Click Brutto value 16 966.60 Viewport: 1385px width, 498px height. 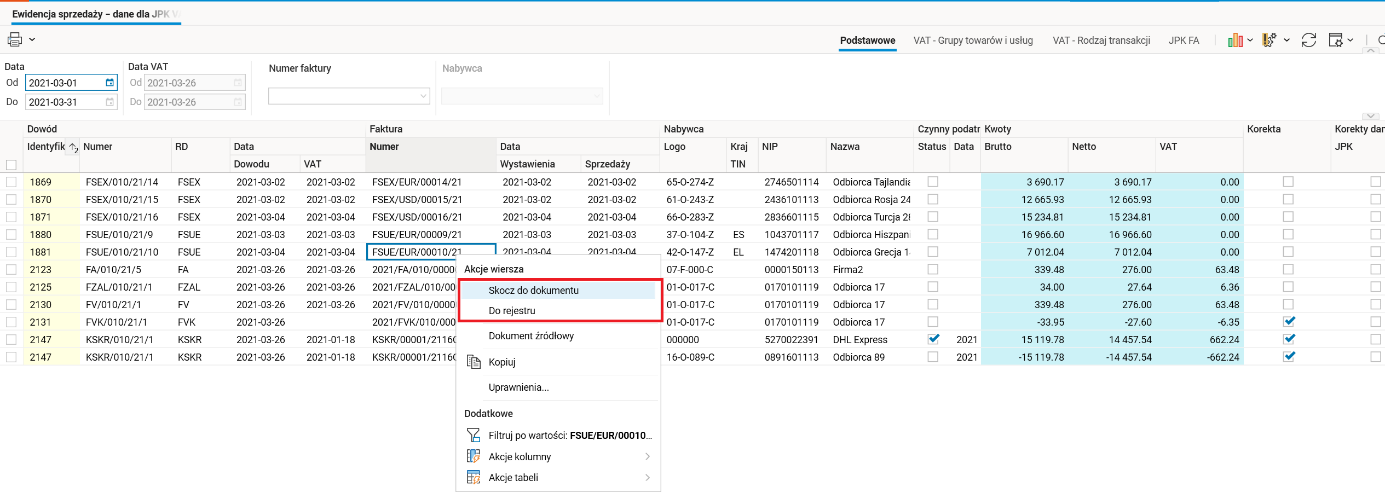pos(1024,234)
